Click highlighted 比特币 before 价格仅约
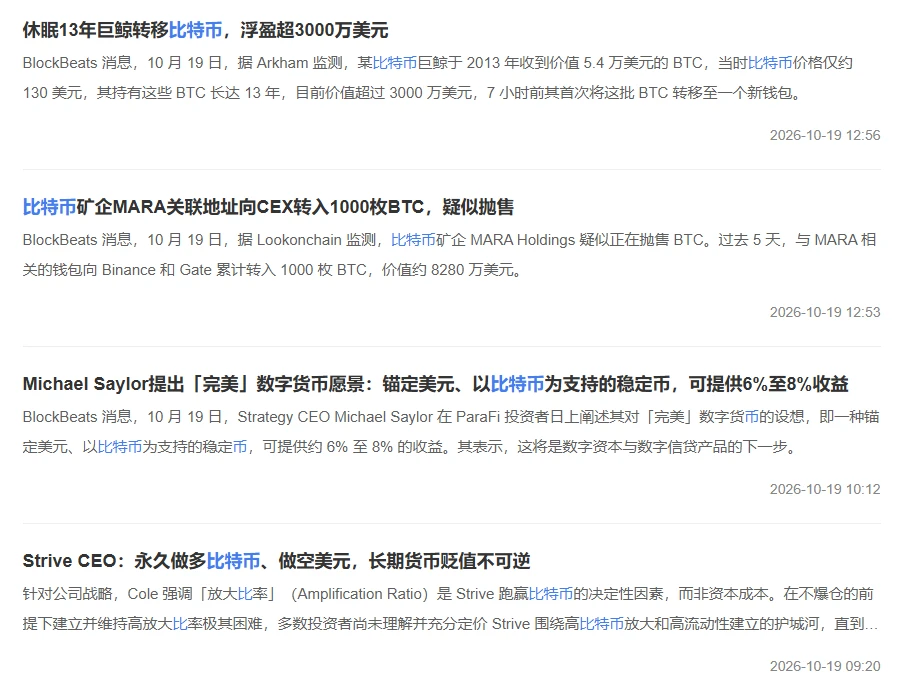Image resolution: width=908 pixels, height=682 pixels. point(770,63)
